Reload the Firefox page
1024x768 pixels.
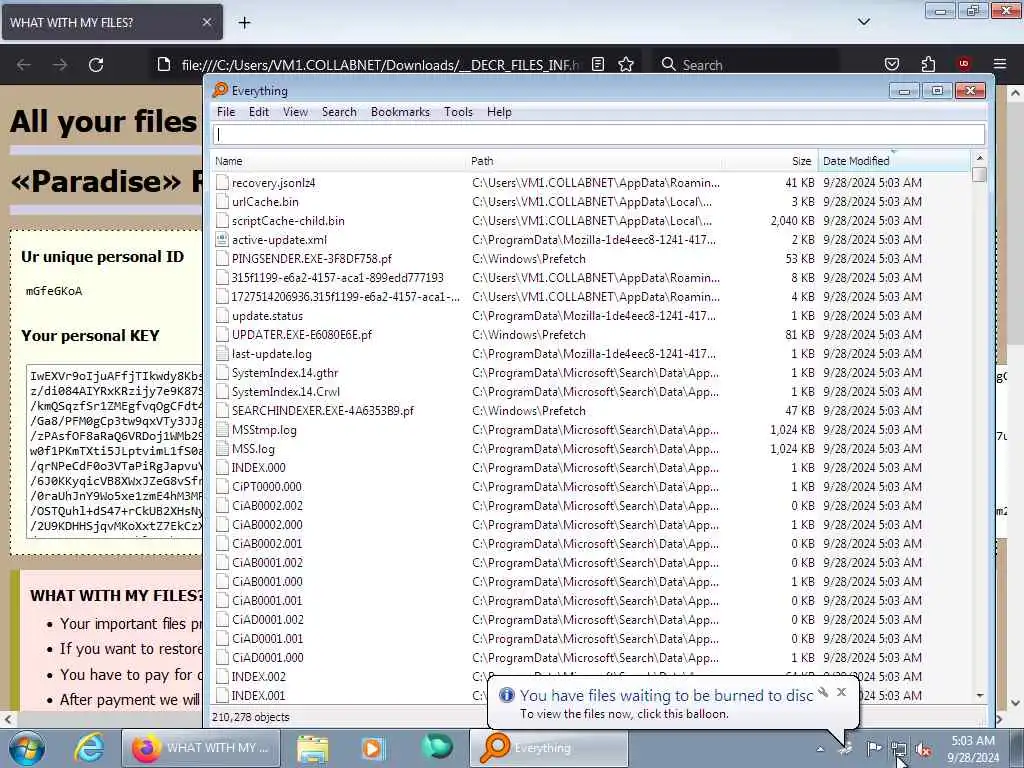click(x=96, y=65)
